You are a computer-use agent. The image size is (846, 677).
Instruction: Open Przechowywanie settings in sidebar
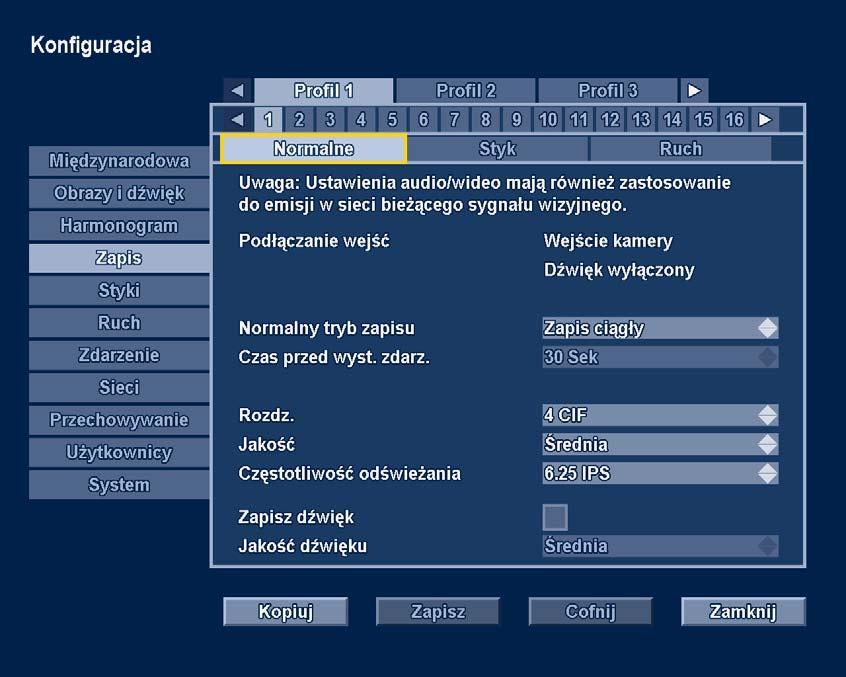point(119,420)
